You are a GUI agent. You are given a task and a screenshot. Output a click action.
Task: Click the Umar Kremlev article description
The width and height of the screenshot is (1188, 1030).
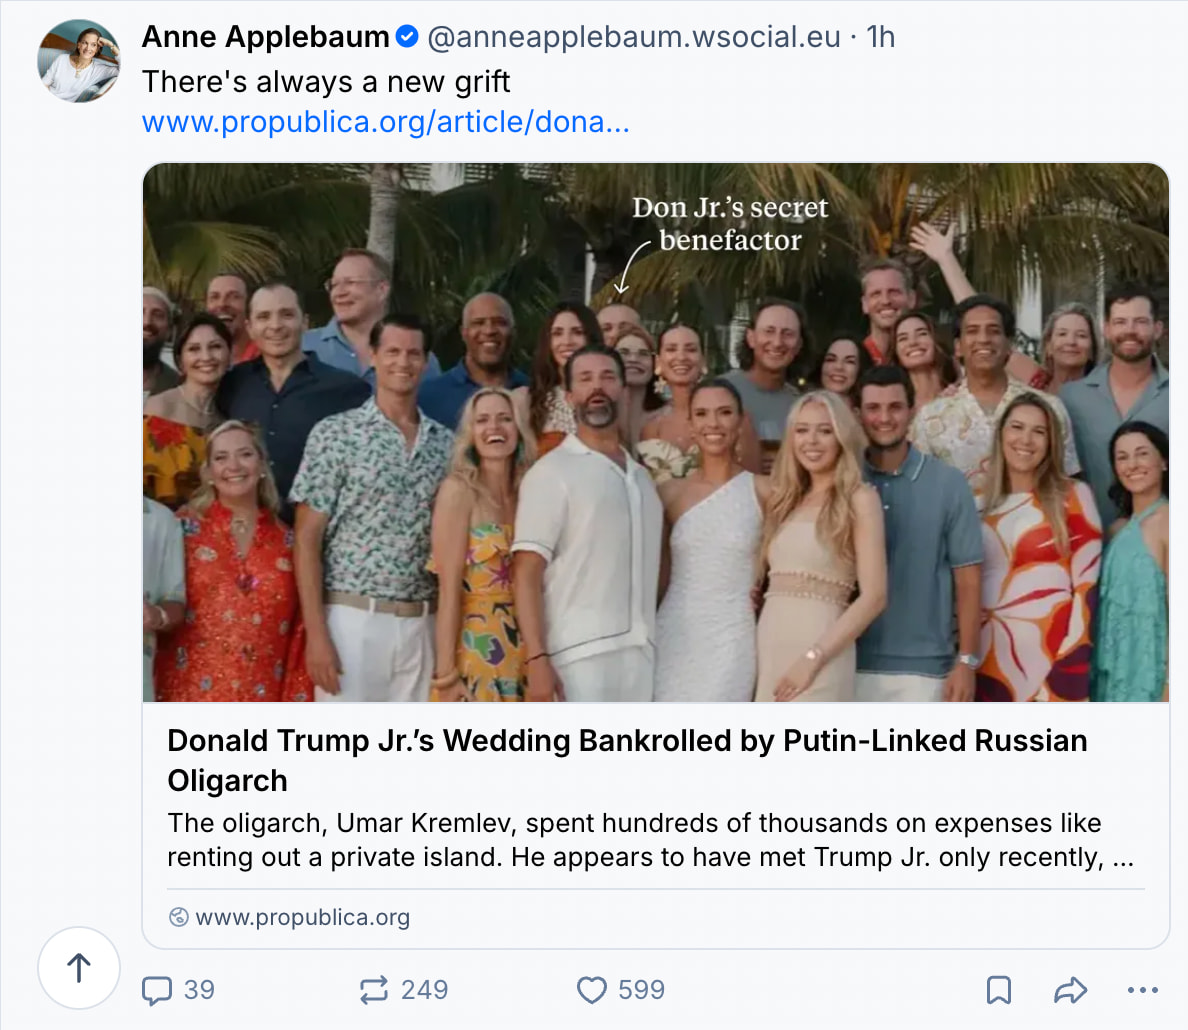pos(650,840)
